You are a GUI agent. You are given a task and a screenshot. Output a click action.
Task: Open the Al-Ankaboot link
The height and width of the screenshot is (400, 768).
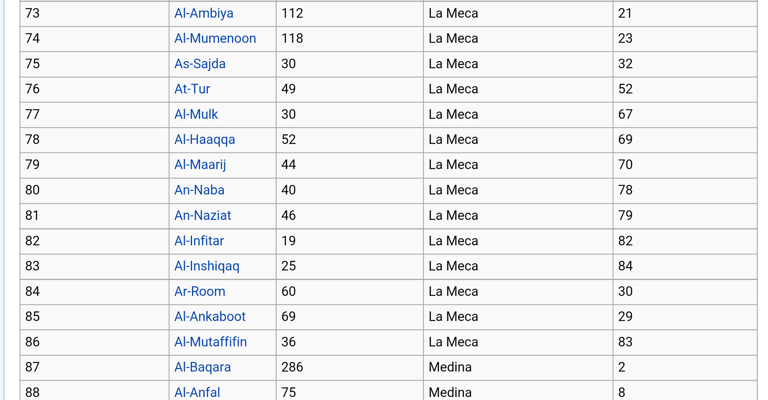(x=210, y=316)
